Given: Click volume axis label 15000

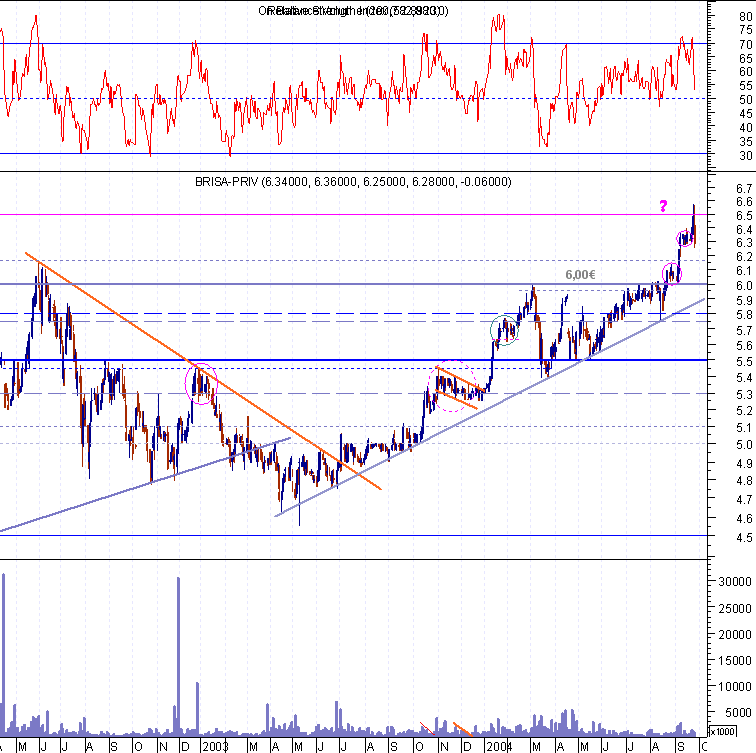Looking at the screenshot, I should 735,660.
